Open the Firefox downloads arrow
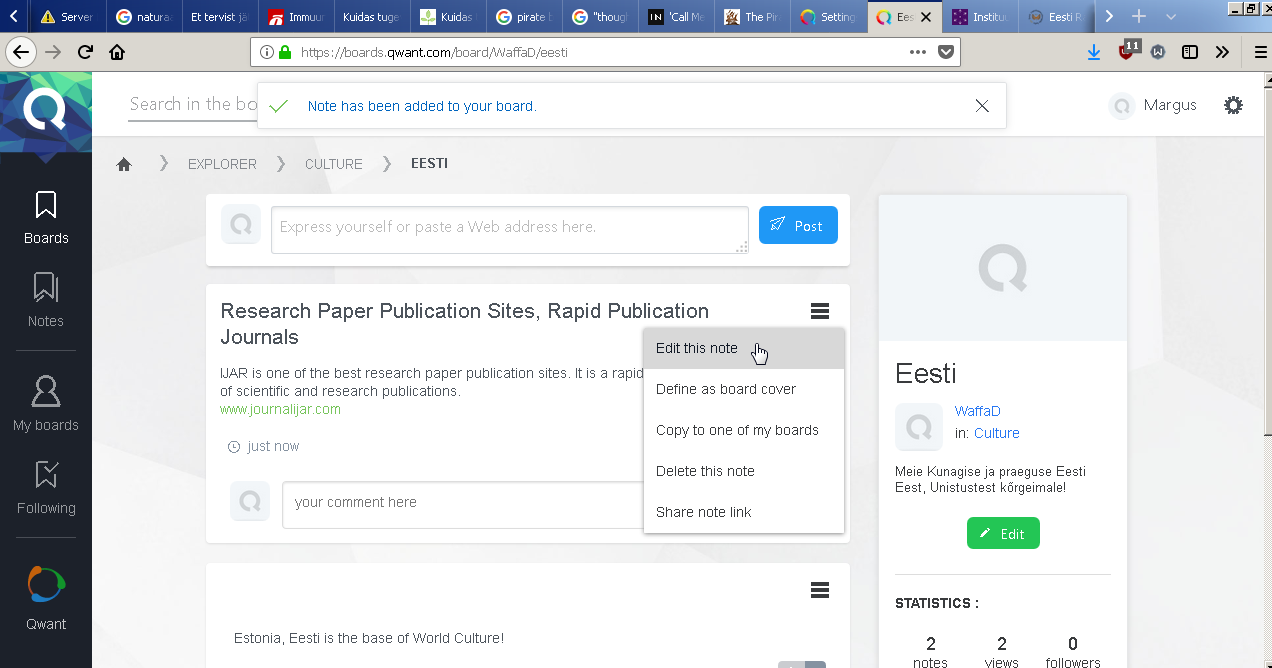The image size is (1272, 668). point(1094,52)
